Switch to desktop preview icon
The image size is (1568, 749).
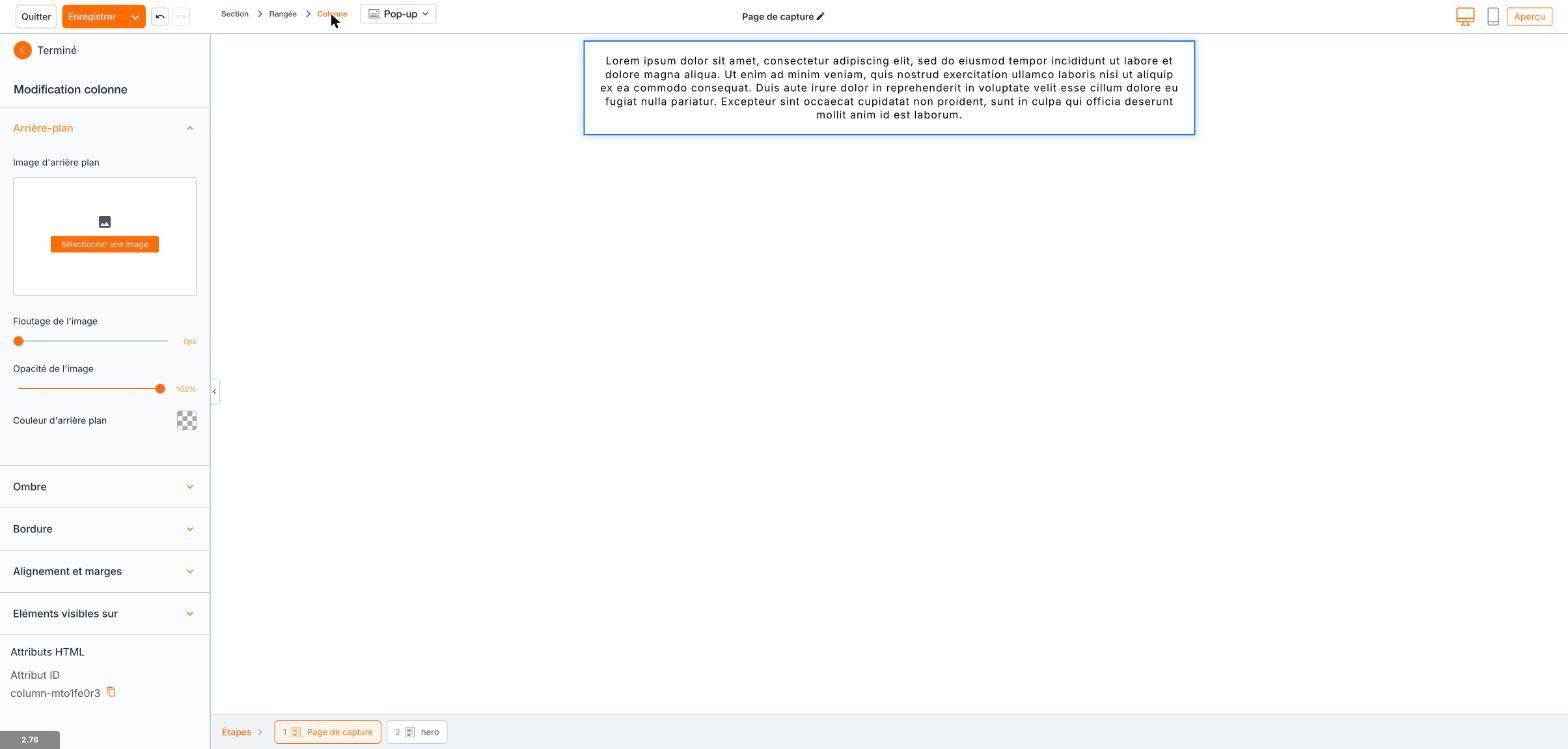click(1465, 17)
